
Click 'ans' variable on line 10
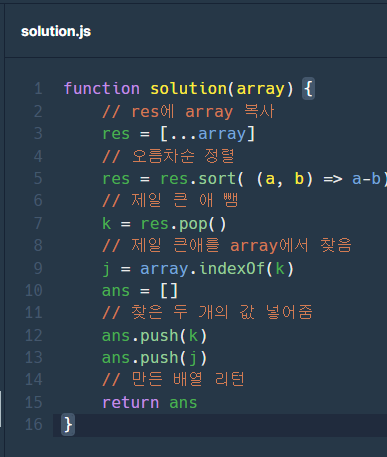pos(116,291)
